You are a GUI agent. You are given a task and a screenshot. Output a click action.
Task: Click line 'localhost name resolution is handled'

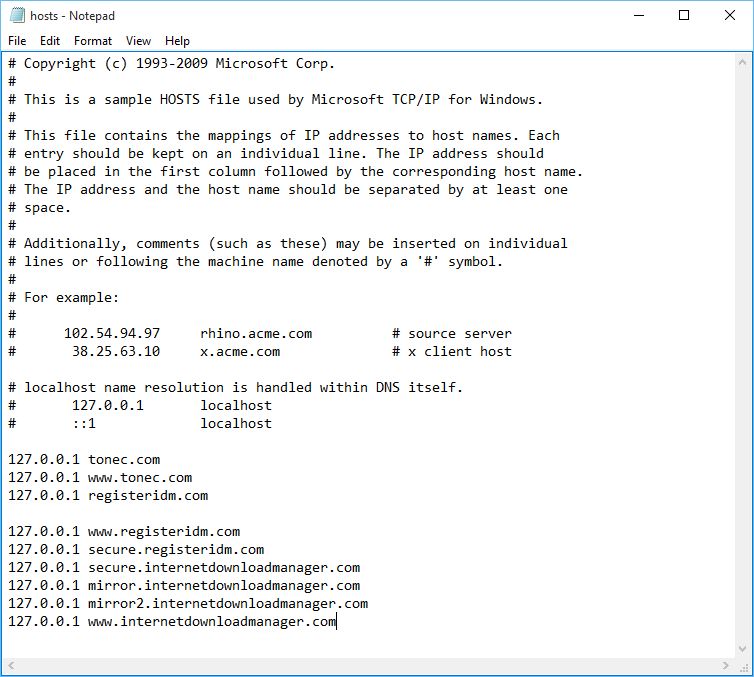tap(236, 388)
